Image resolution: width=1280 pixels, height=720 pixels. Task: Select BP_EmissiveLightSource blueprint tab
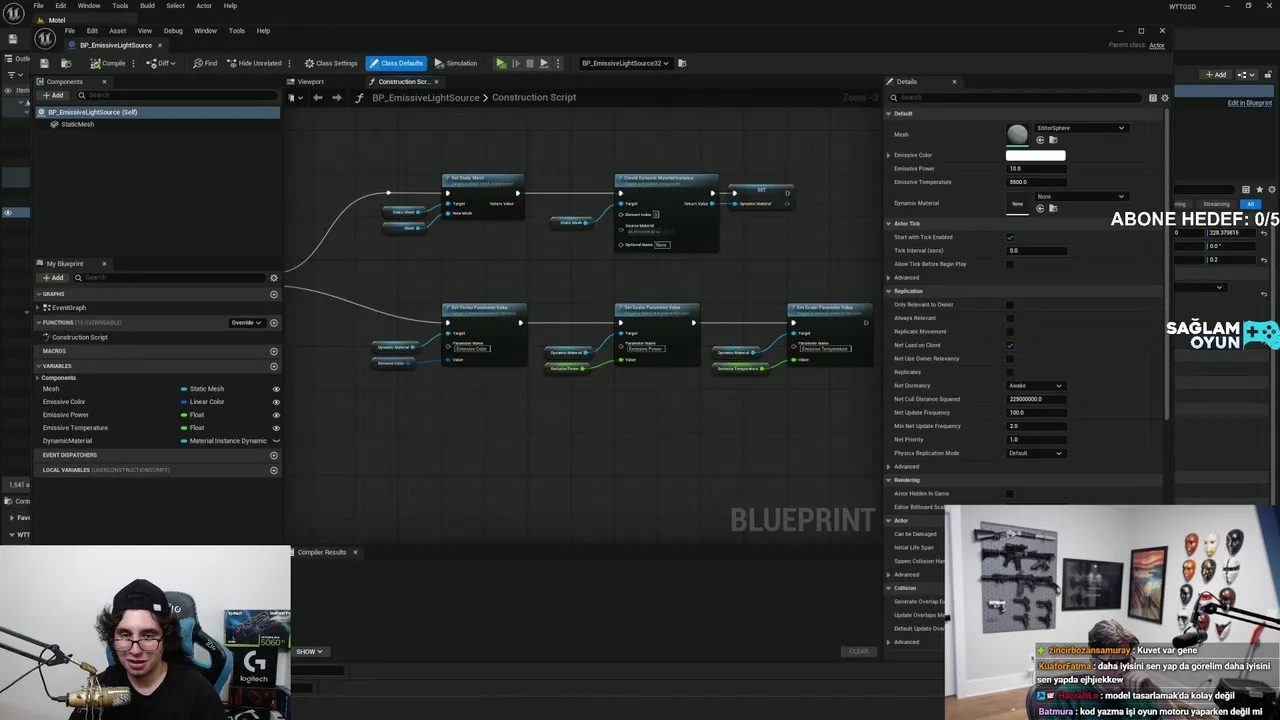[x=115, y=45]
